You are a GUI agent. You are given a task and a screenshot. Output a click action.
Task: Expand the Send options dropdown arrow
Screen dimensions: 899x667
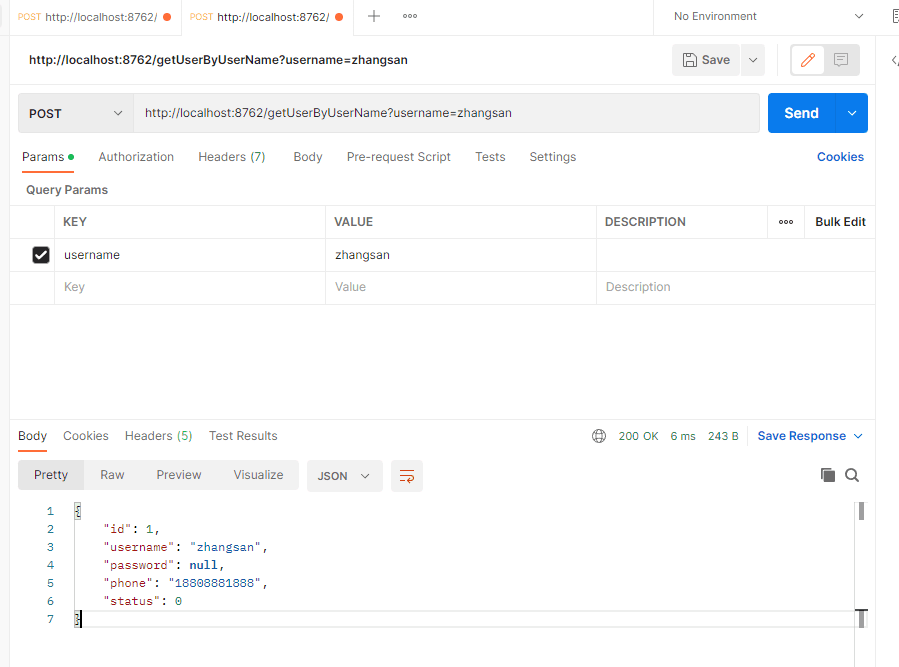(x=852, y=113)
